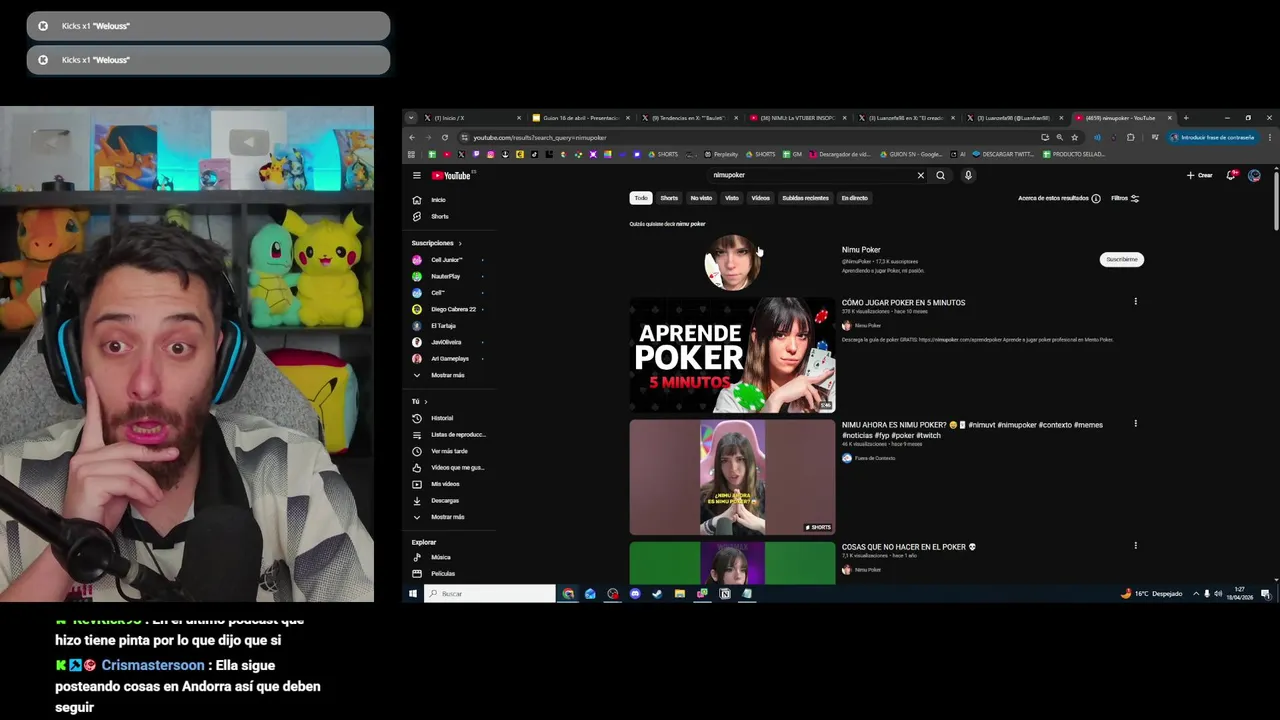This screenshot has width=1280, height=720.
Task: Open the Tú section chevron
Action: [426, 402]
